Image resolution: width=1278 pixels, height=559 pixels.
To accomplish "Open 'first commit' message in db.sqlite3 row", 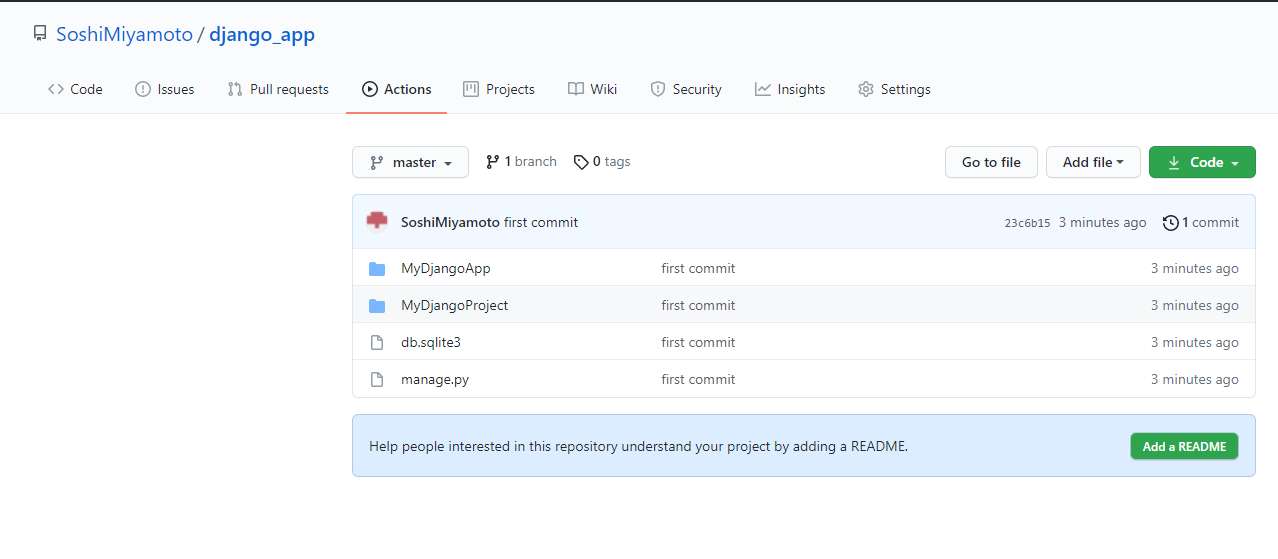I will point(698,342).
